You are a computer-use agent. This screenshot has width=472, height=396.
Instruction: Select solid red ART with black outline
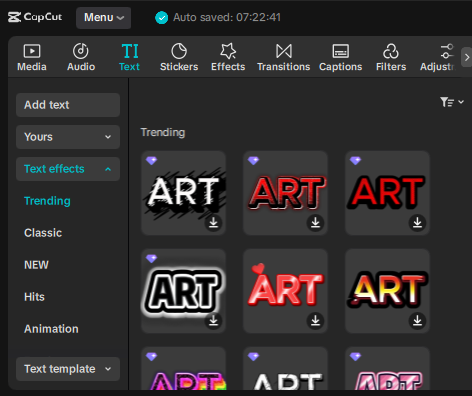[387, 193]
